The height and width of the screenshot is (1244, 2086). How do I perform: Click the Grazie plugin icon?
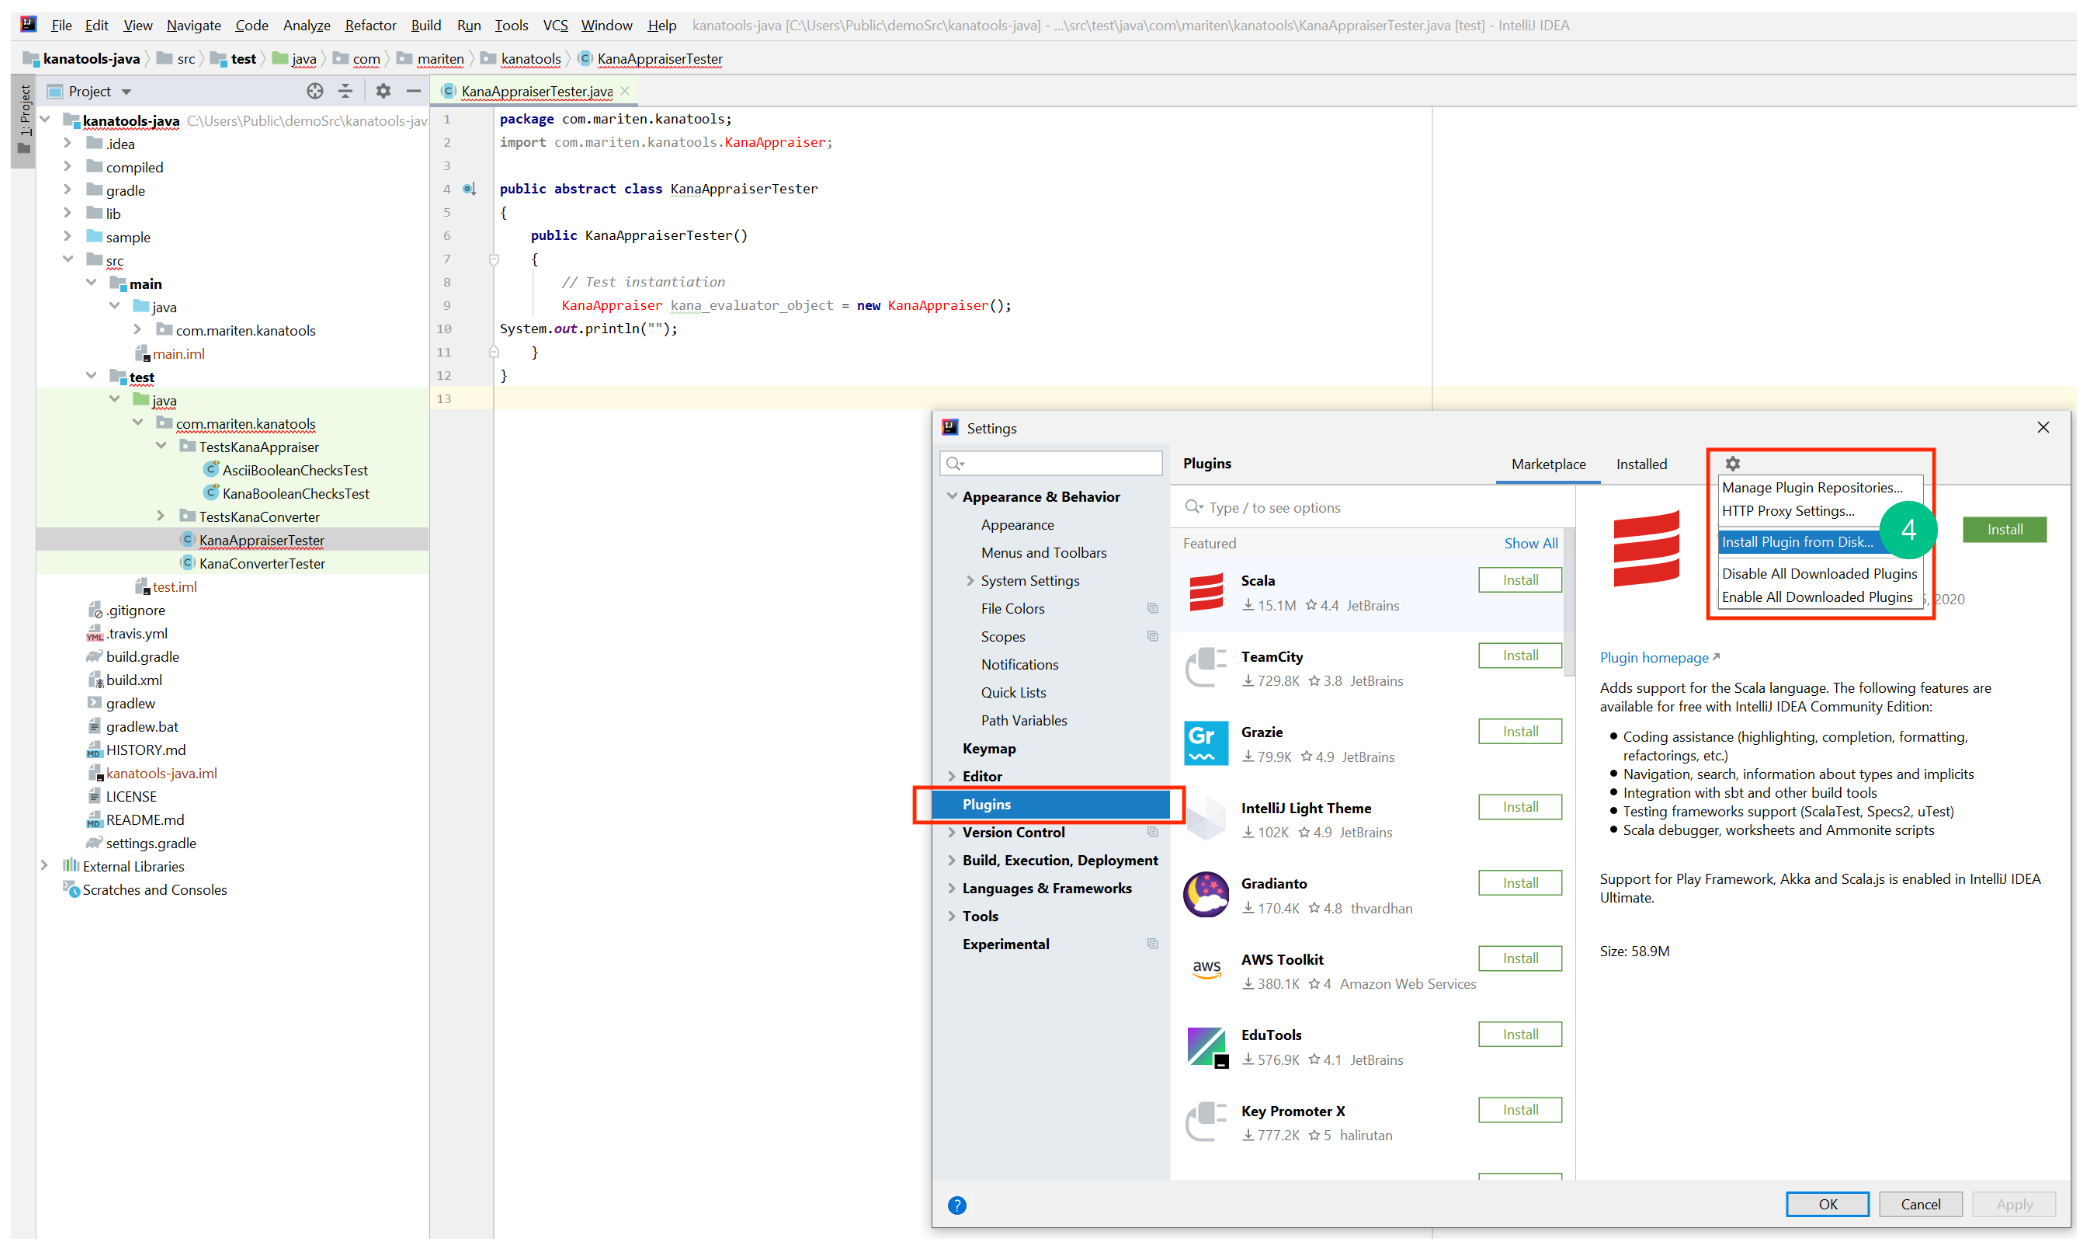(1206, 743)
